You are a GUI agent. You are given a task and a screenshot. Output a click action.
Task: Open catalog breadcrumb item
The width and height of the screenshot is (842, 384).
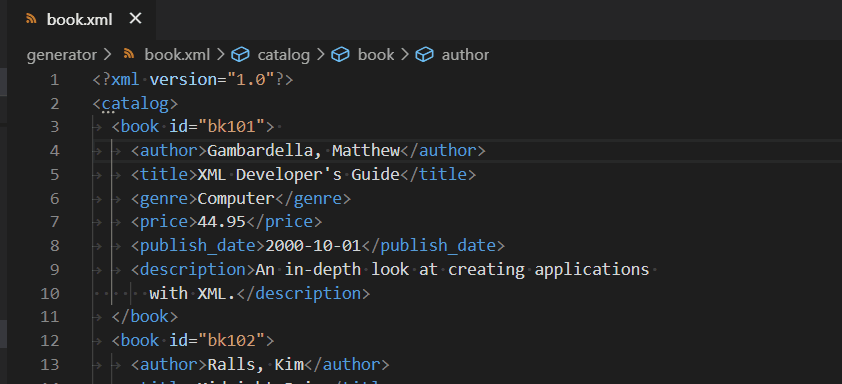(284, 55)
